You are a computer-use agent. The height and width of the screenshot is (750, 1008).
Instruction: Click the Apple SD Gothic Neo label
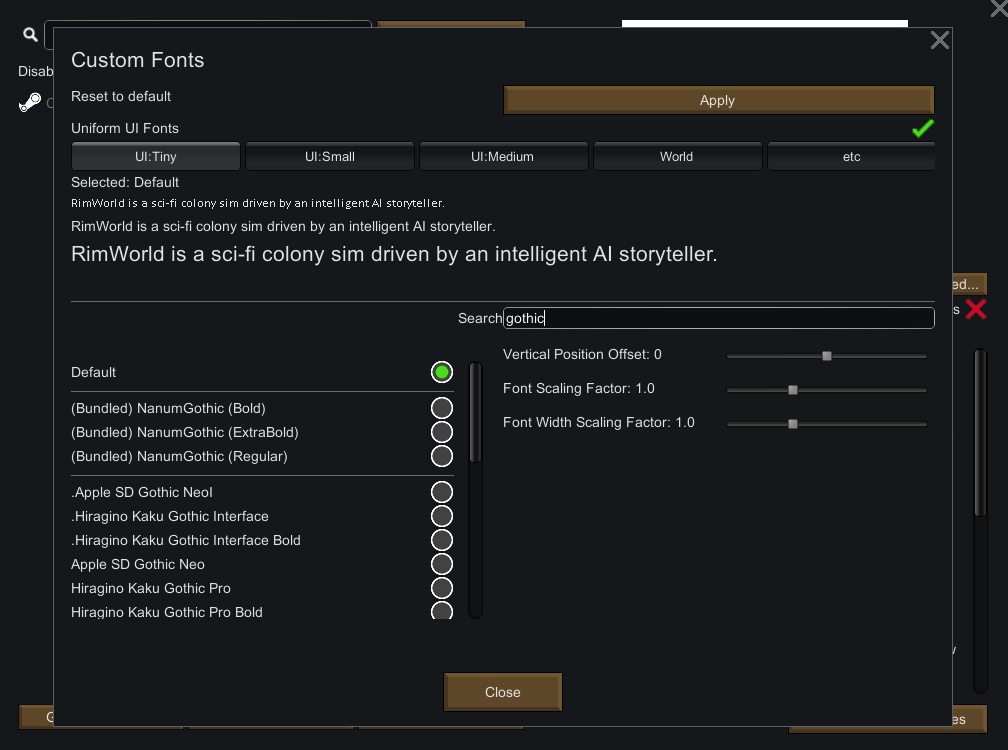(138, 564)
